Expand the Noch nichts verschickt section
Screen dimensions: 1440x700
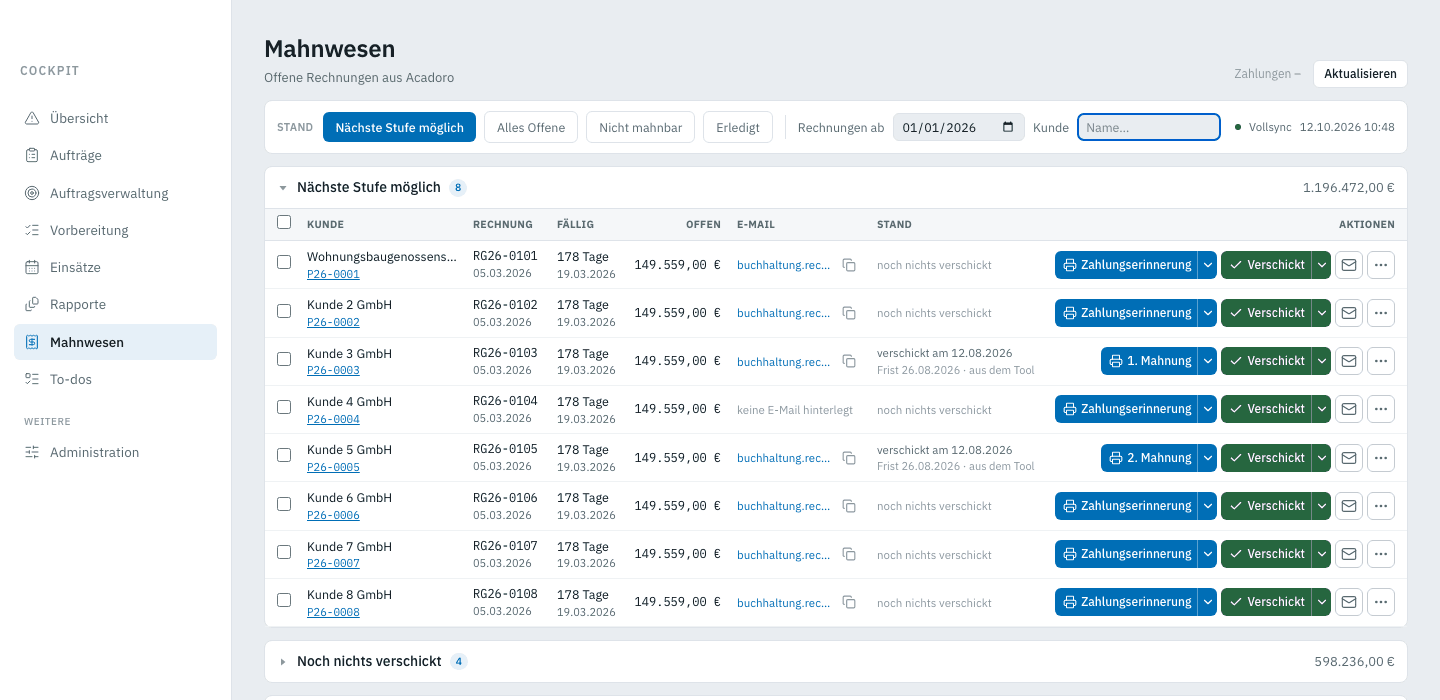(x=283, y=662)
